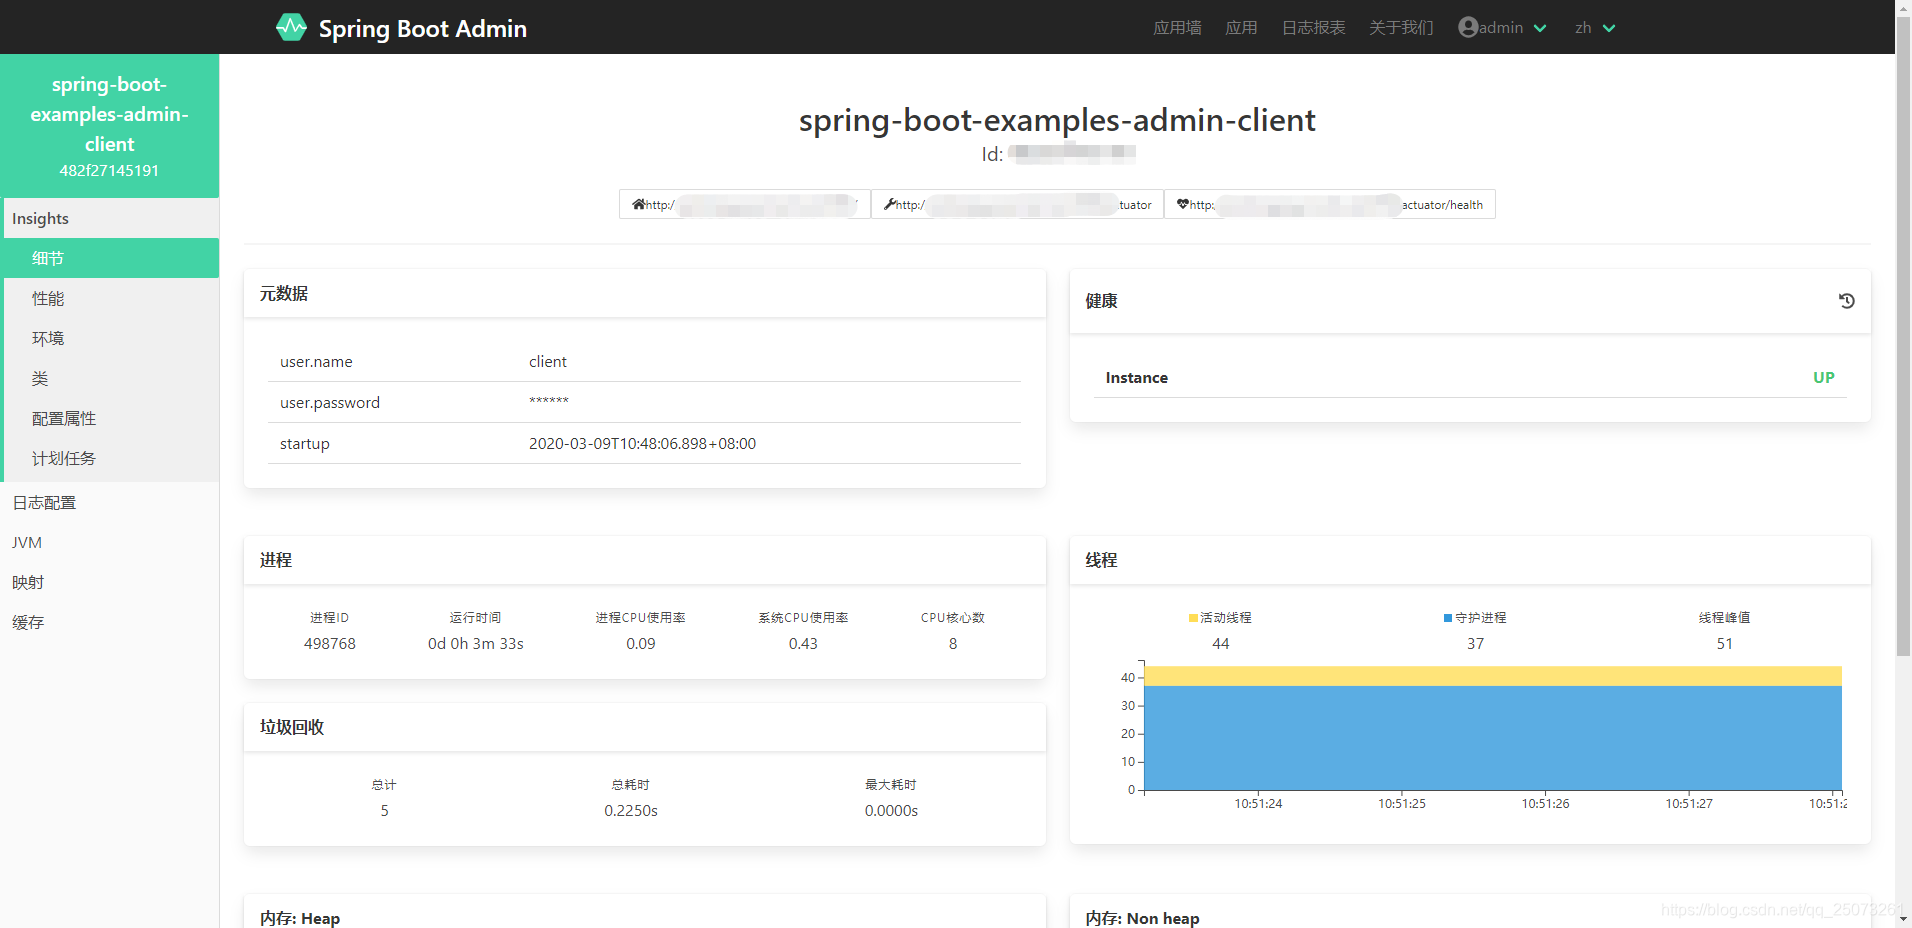Click the instance id 482f27145191 in sidebar
The image size is (1912, 928).
(109, 170)
